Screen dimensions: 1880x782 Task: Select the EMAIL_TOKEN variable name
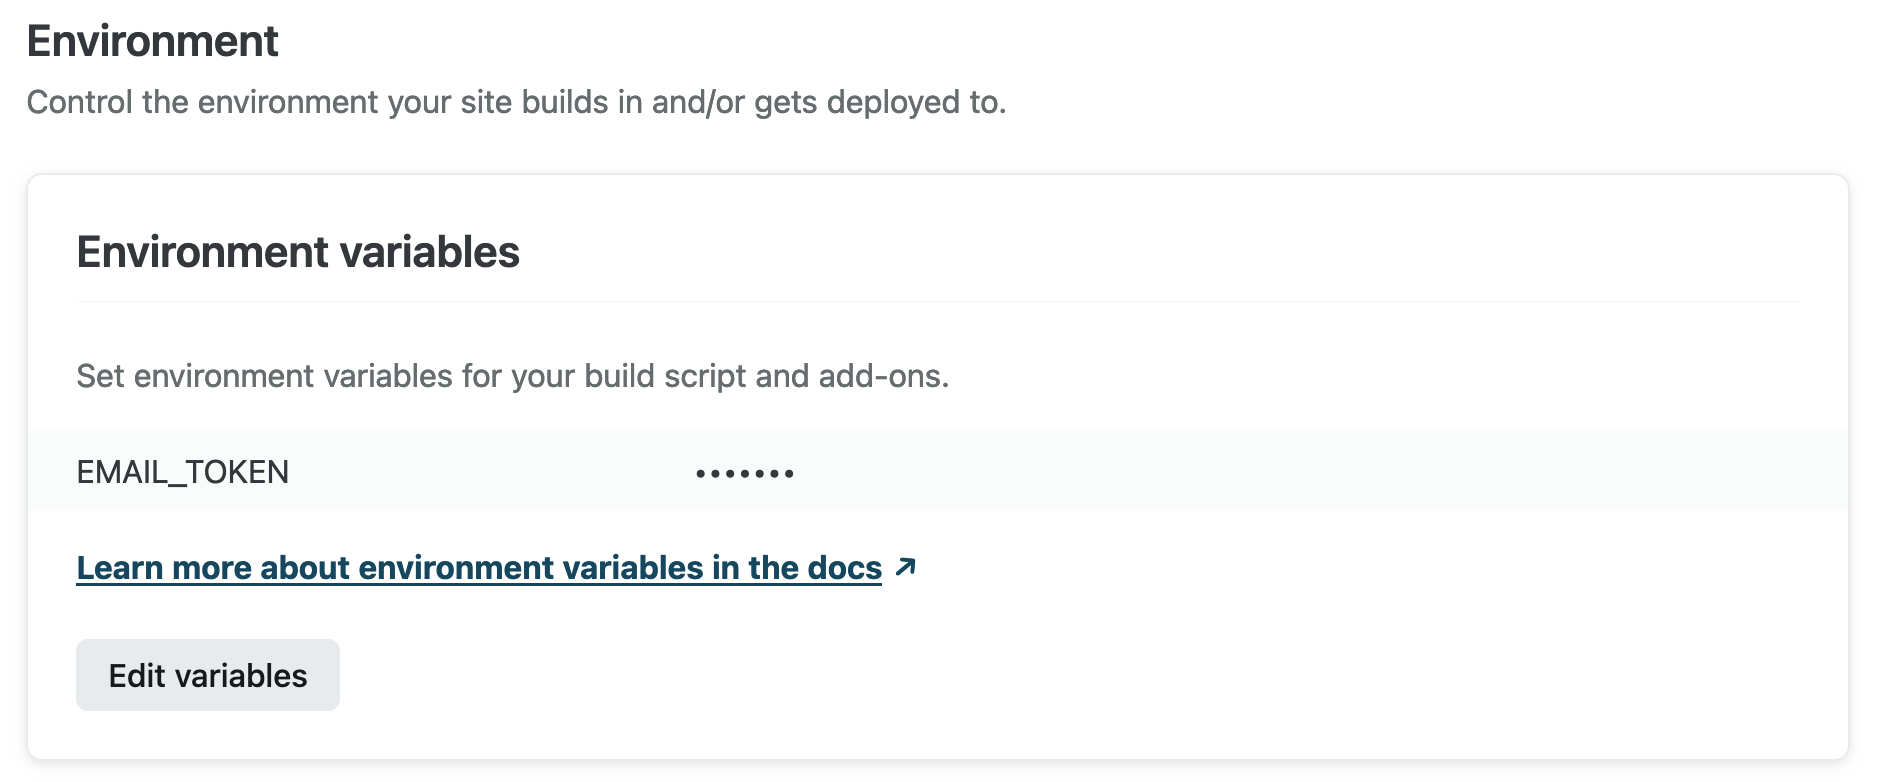coord(185,470)
